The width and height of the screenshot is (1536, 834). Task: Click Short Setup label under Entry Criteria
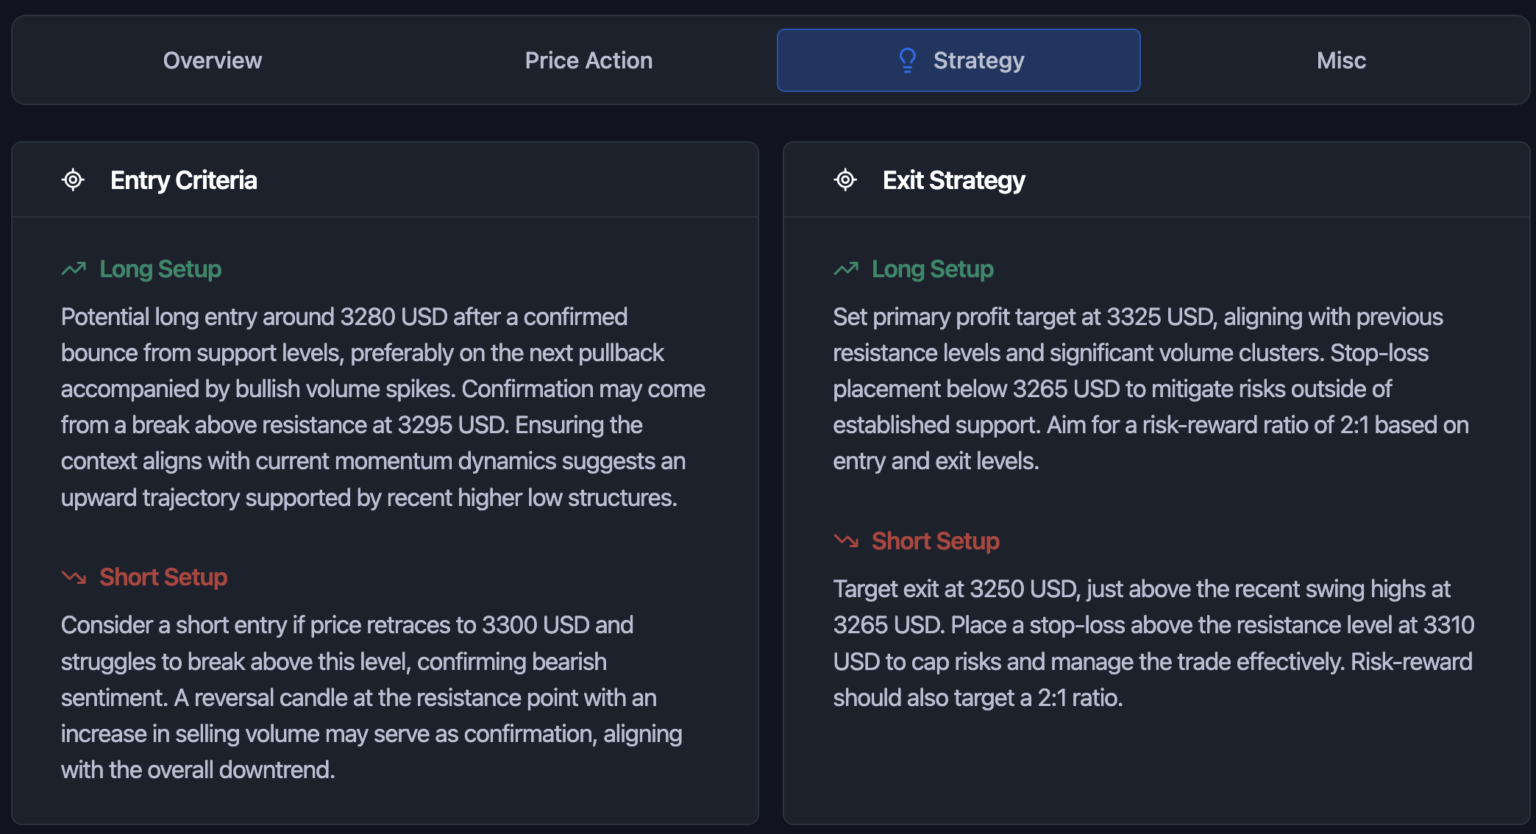[x=164, y=577]
